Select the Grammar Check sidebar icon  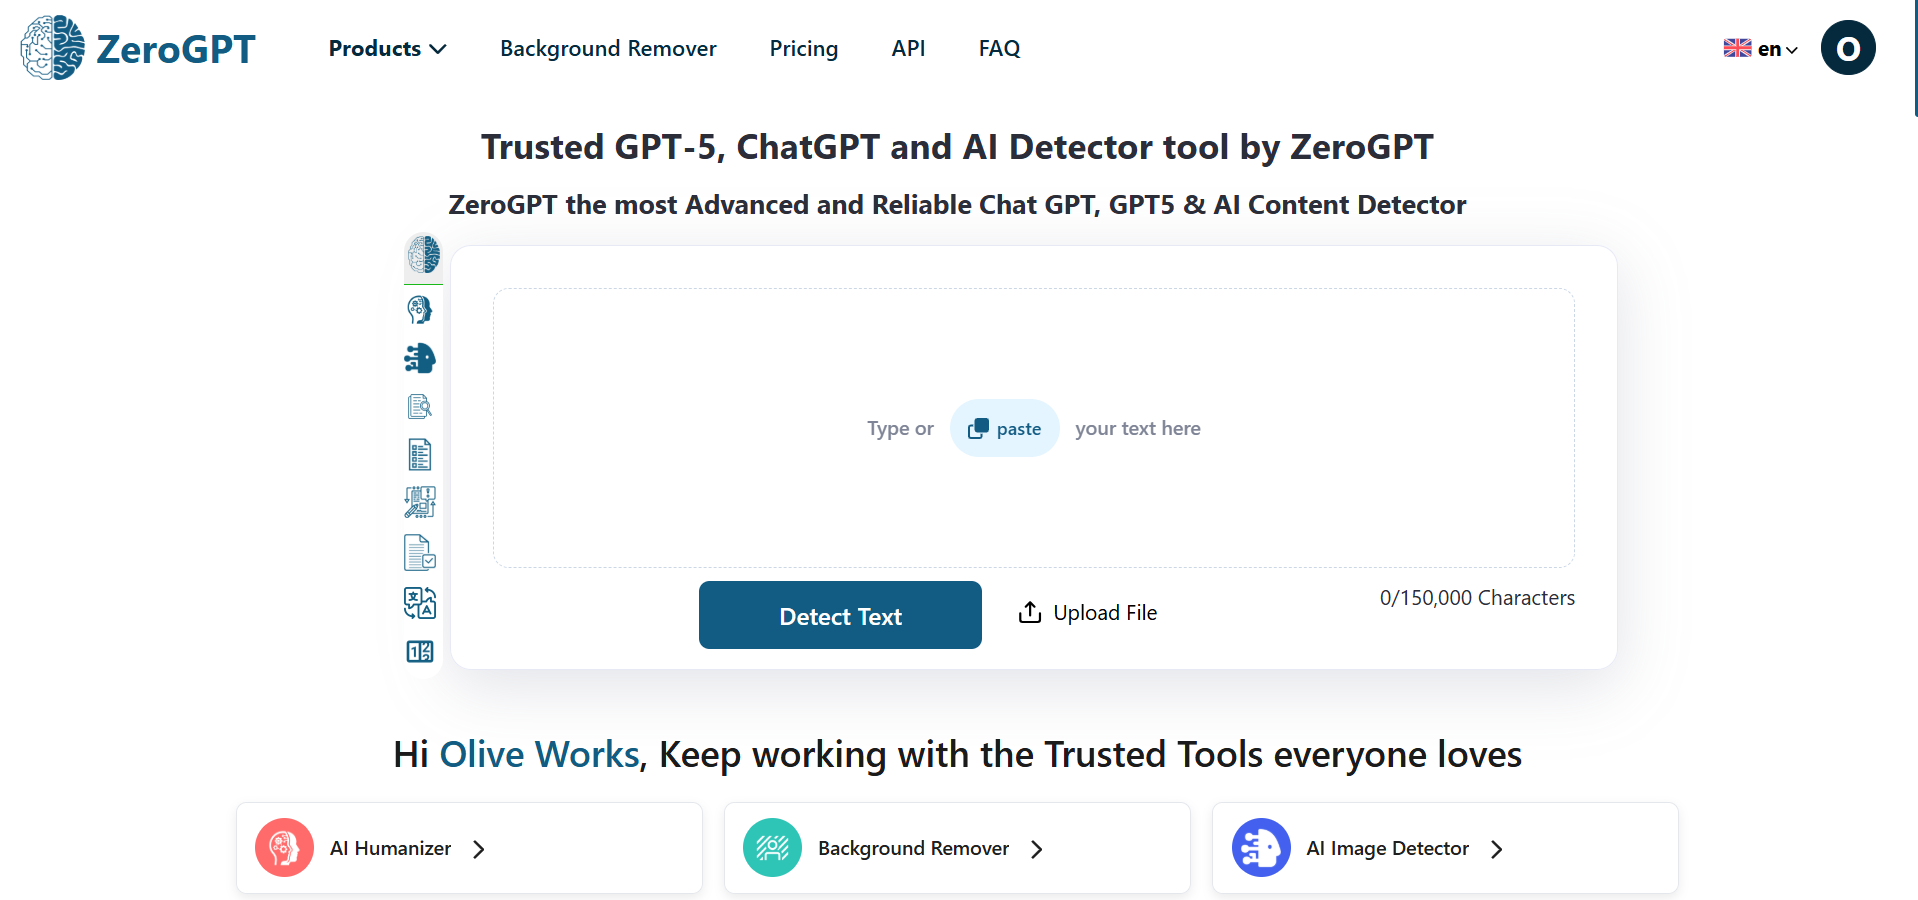pyautogui.click(x=419, y=552)
